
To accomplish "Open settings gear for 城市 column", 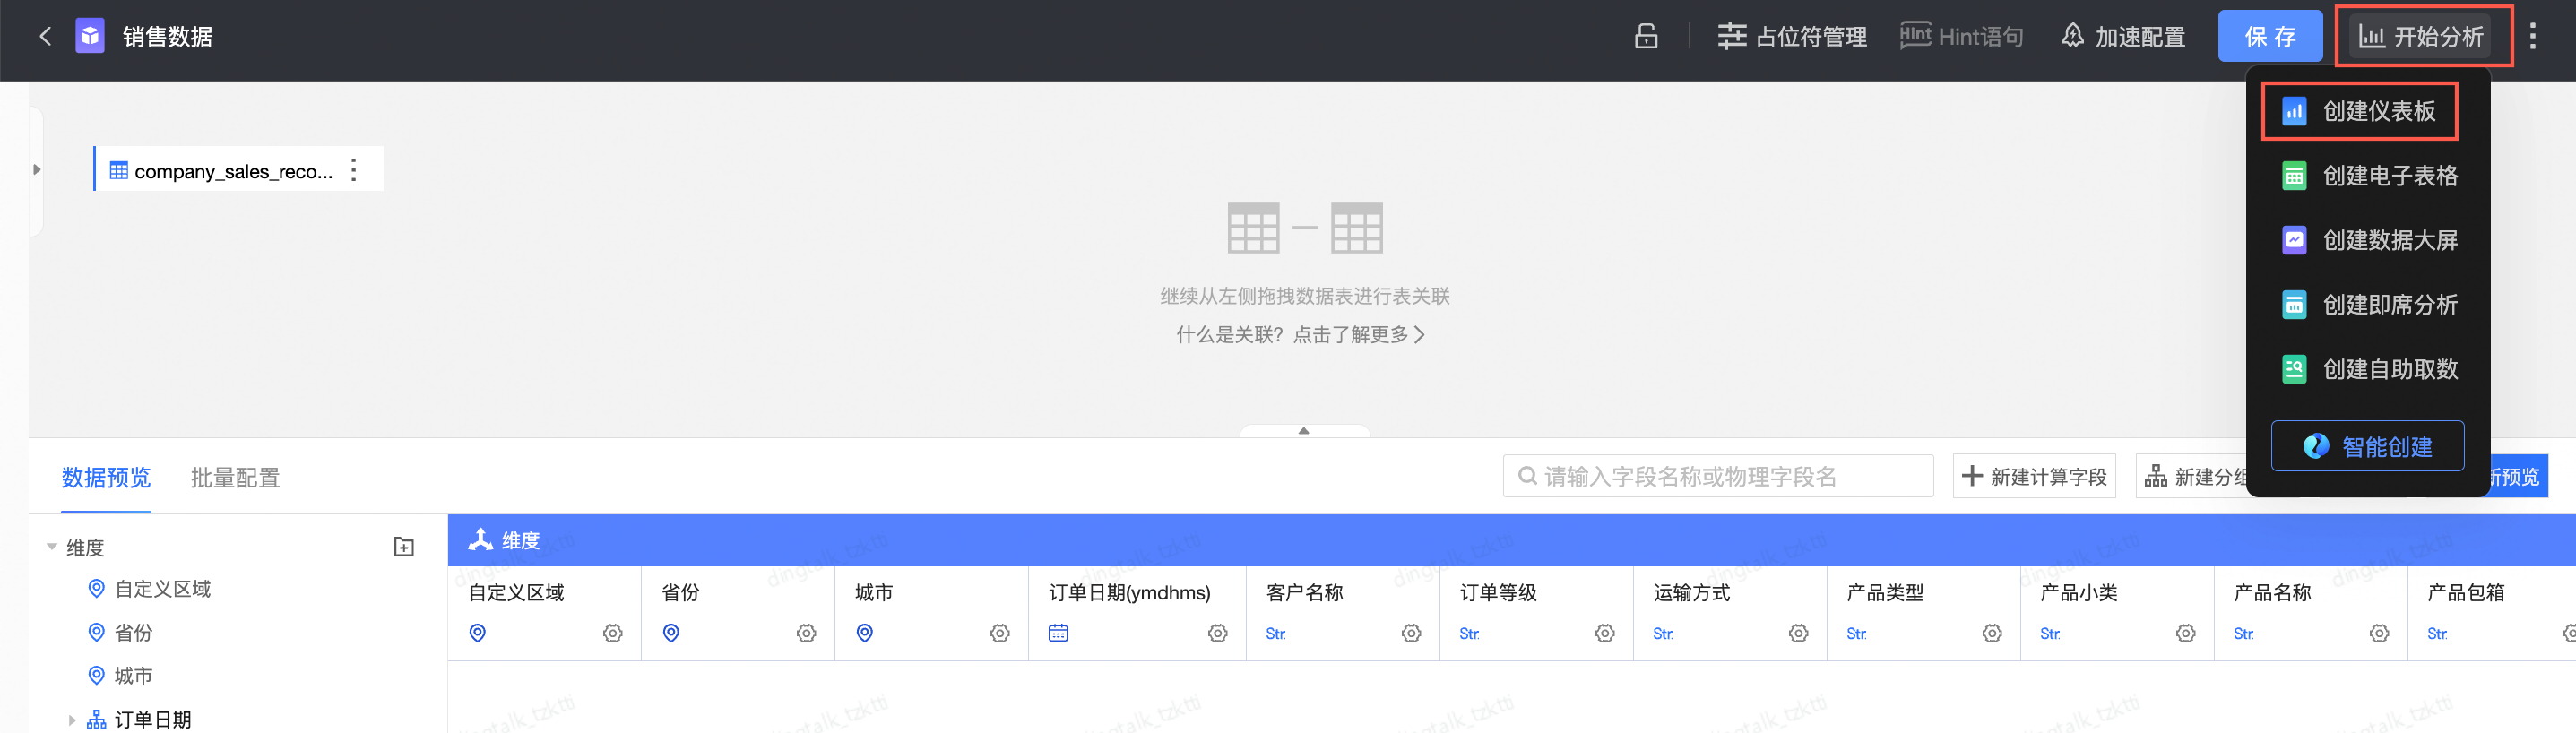I will click(x=1000, y=634).
